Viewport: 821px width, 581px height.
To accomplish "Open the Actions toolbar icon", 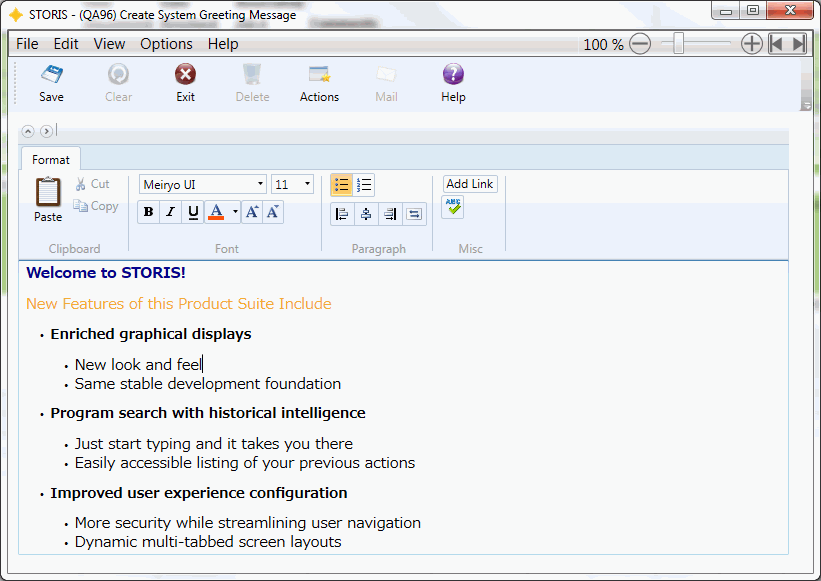I will (319, 76).
